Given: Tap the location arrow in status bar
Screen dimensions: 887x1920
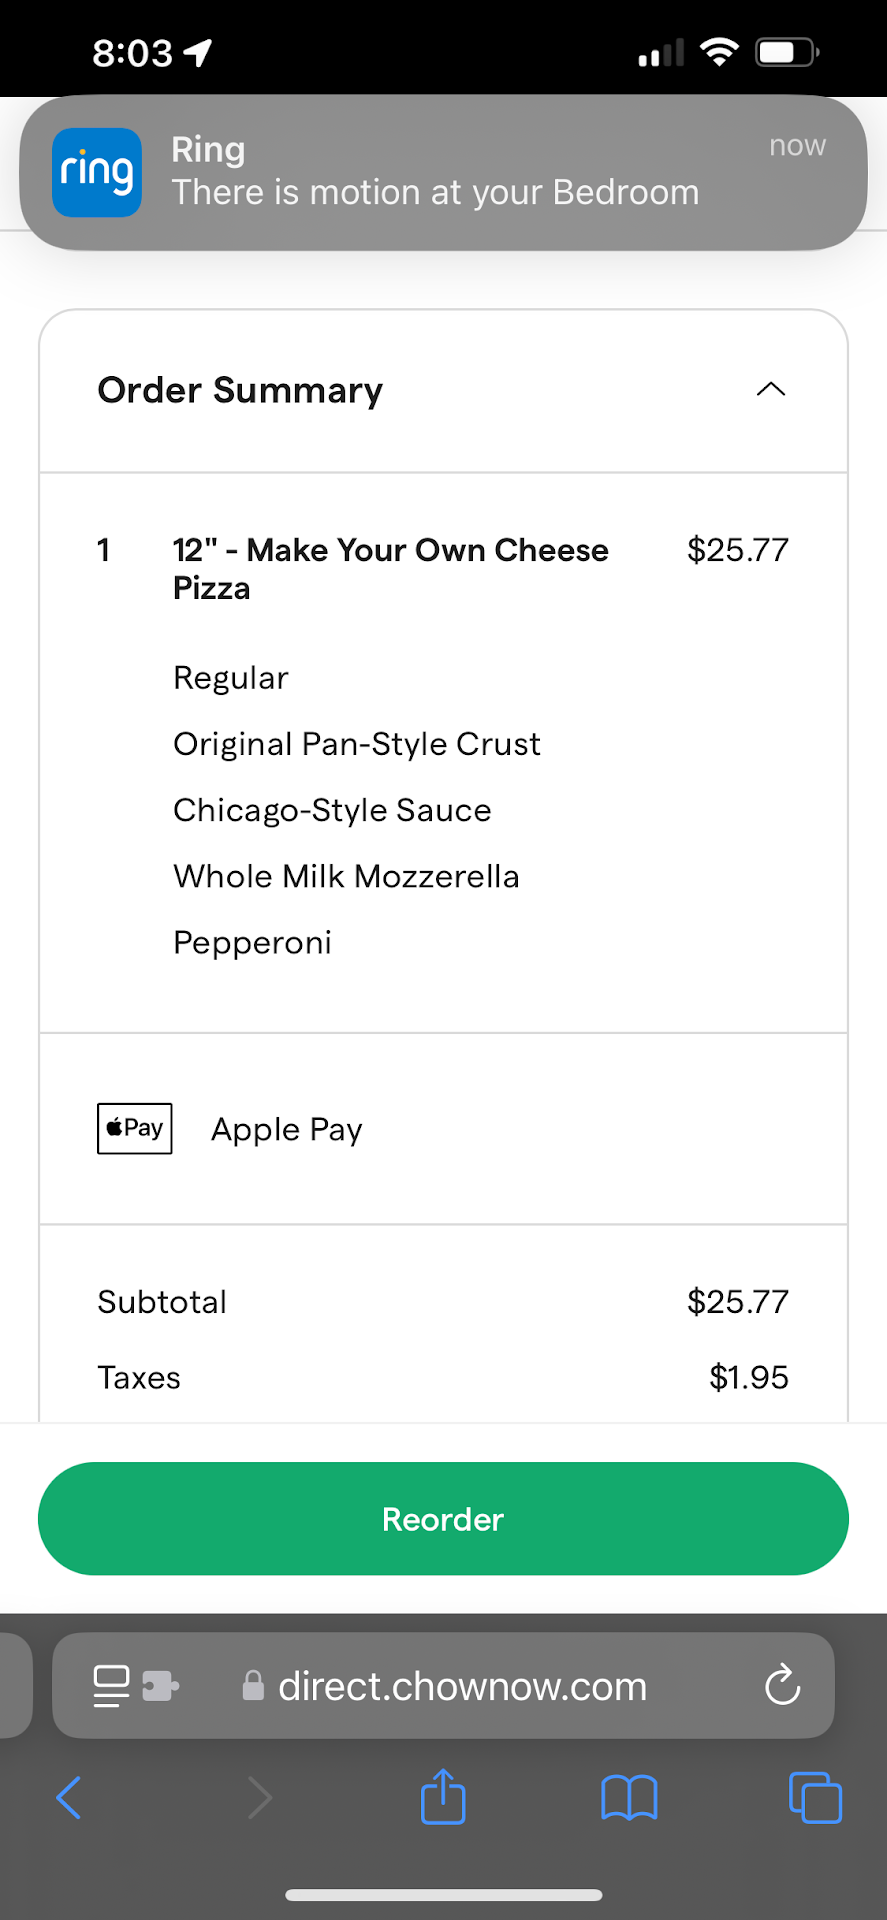Looking at the screenshot, I should pos(198,52).
